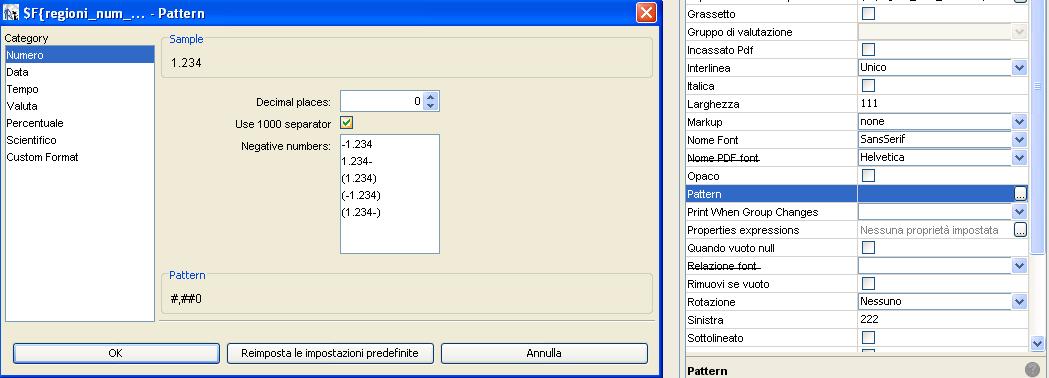Click Reimposta le impostazioni predefinite button
The height and width of the screenshot is (378, 1049).
point(330,353)
